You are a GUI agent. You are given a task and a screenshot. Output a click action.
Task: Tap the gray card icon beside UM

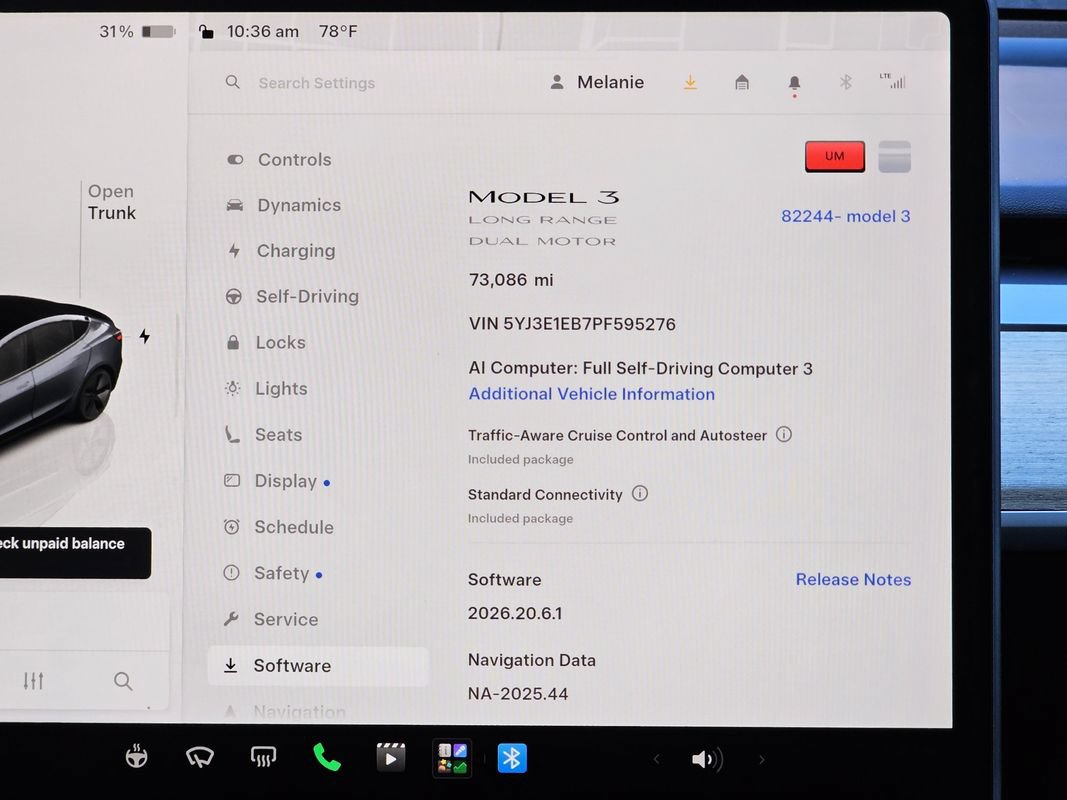pos(894,156)
